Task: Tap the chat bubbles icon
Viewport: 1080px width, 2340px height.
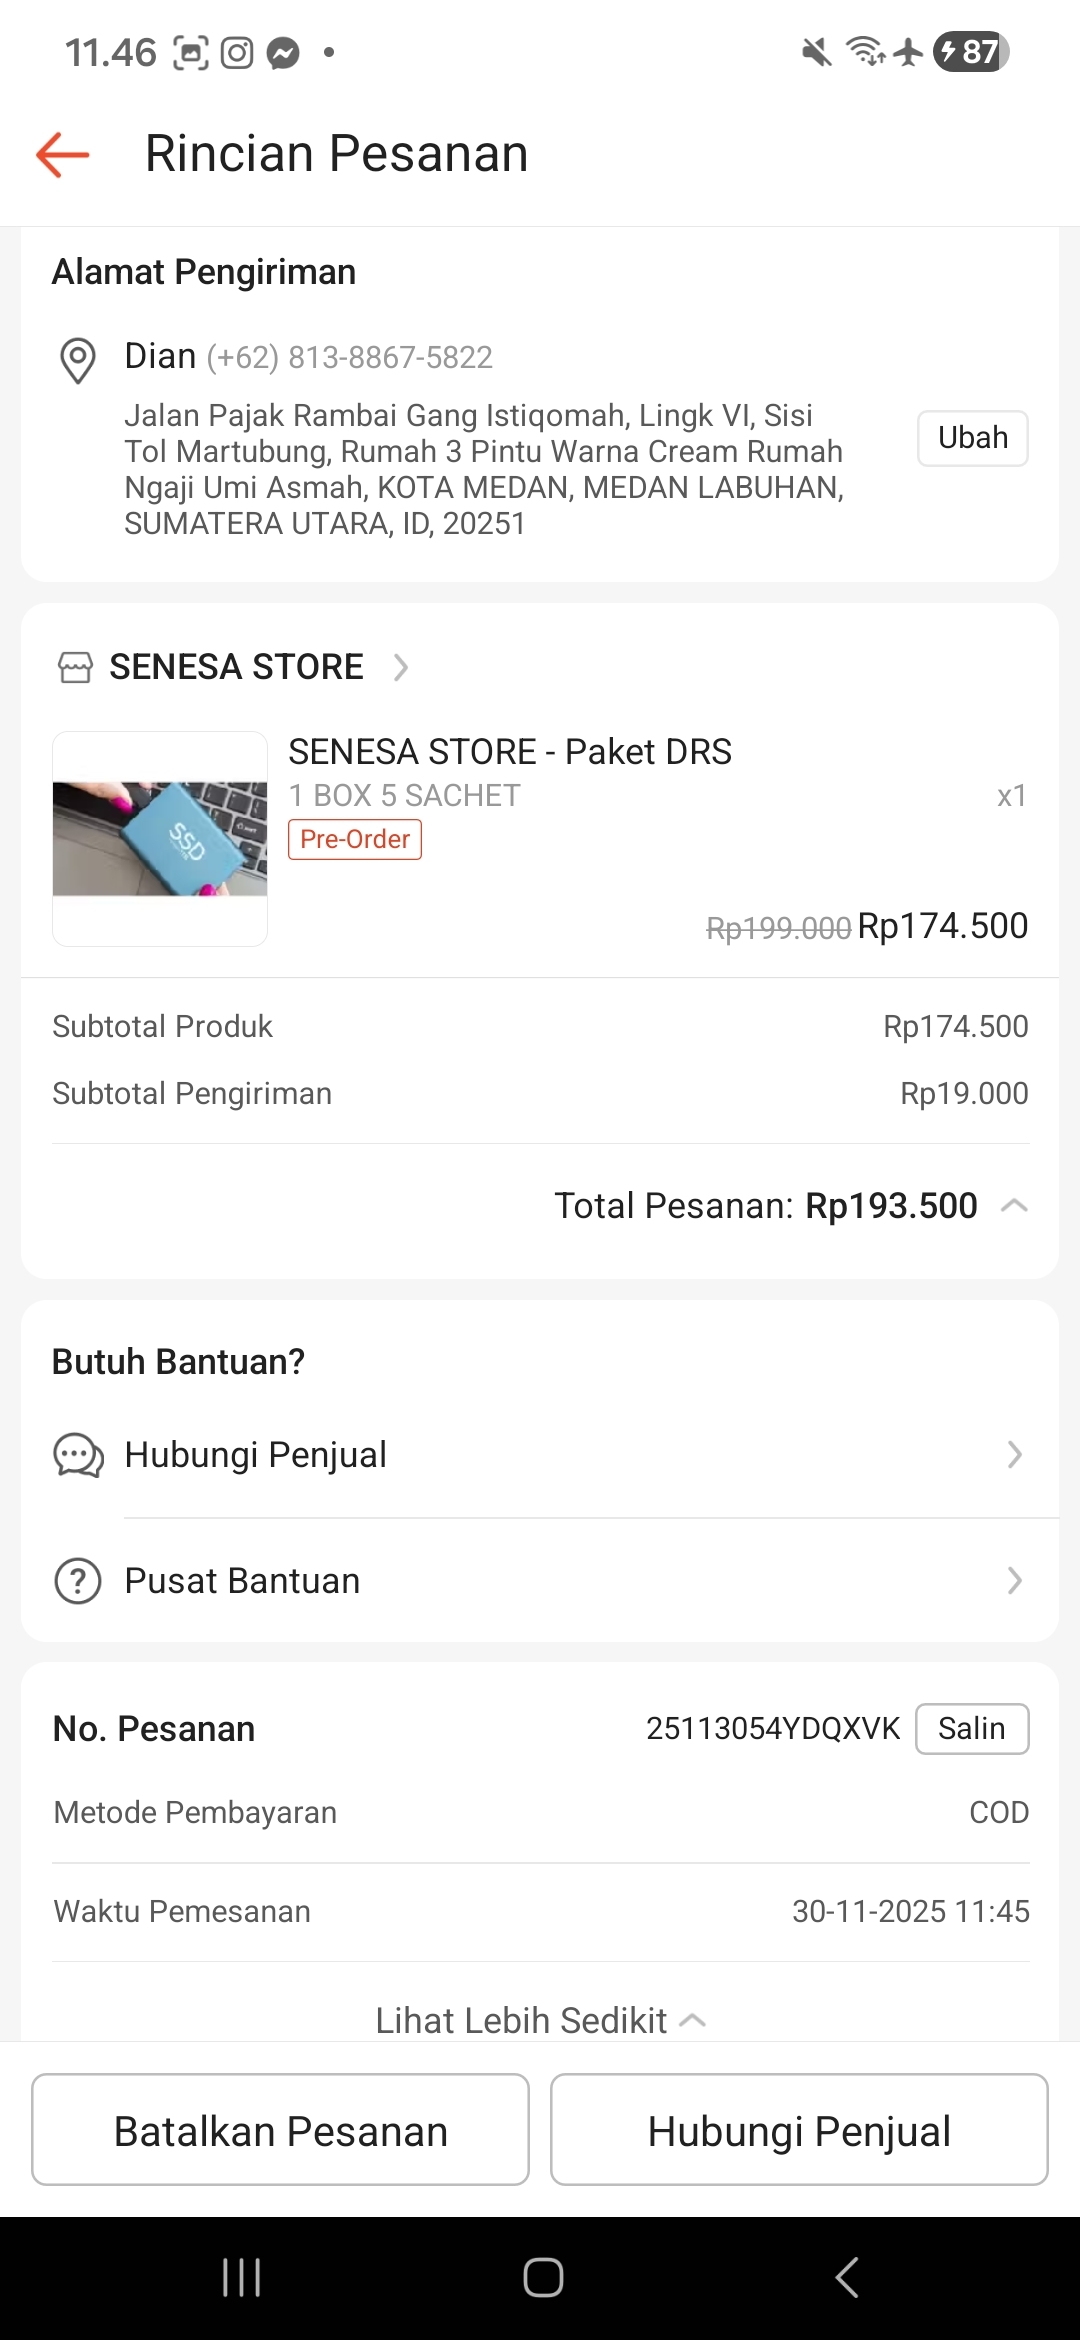Action: (78, 1455)
